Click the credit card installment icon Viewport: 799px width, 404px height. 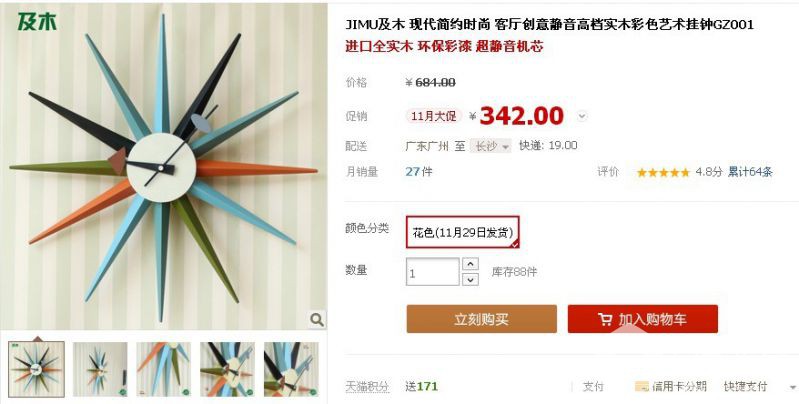click(x=642, y=386)
